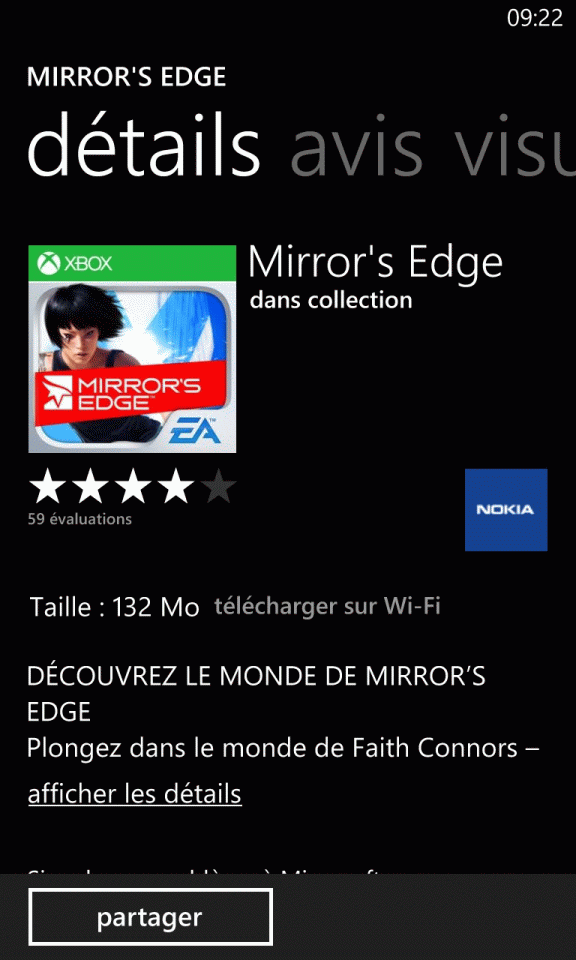Tap the Mirror's Edge app title
Screen dimensions: 576x960
pyautogui.click(x=375, y=262)
